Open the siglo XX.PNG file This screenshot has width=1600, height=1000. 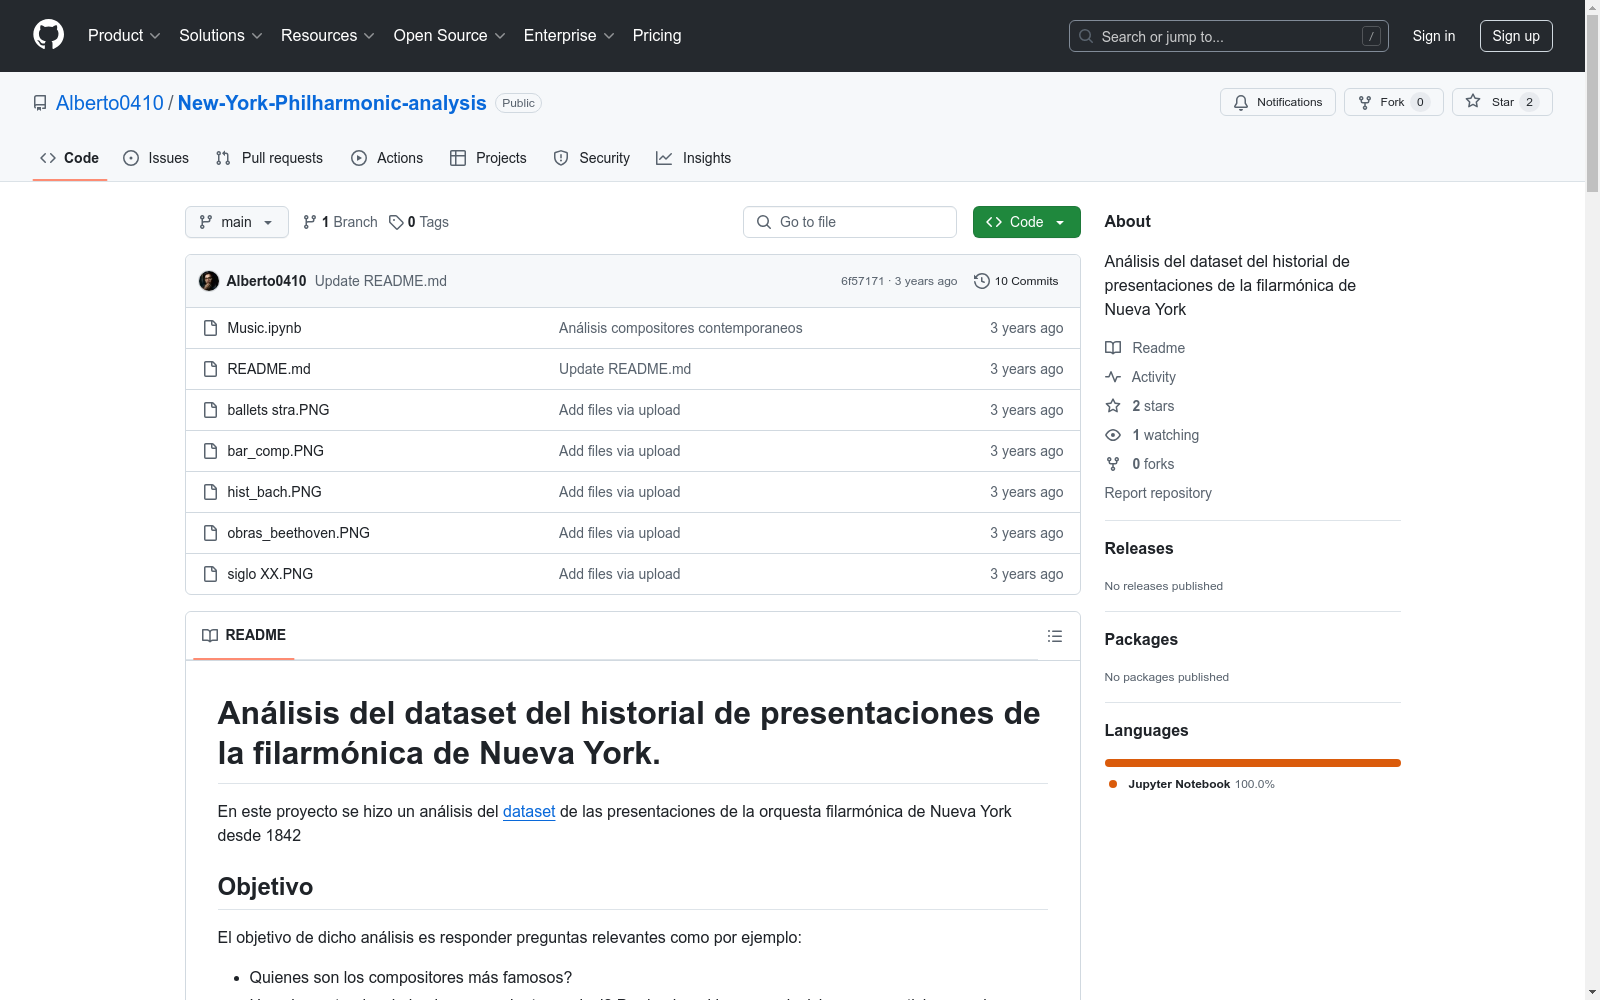tap(270, 574)
